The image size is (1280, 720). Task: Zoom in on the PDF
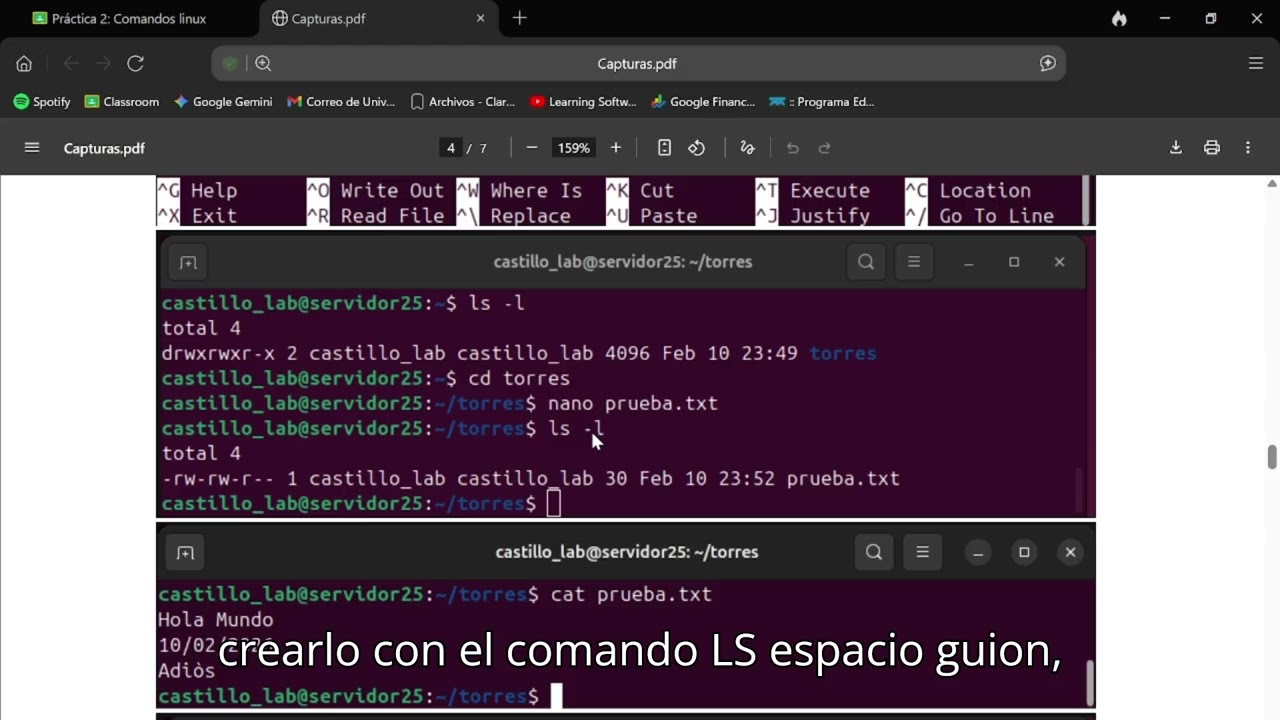click(616, 148)
